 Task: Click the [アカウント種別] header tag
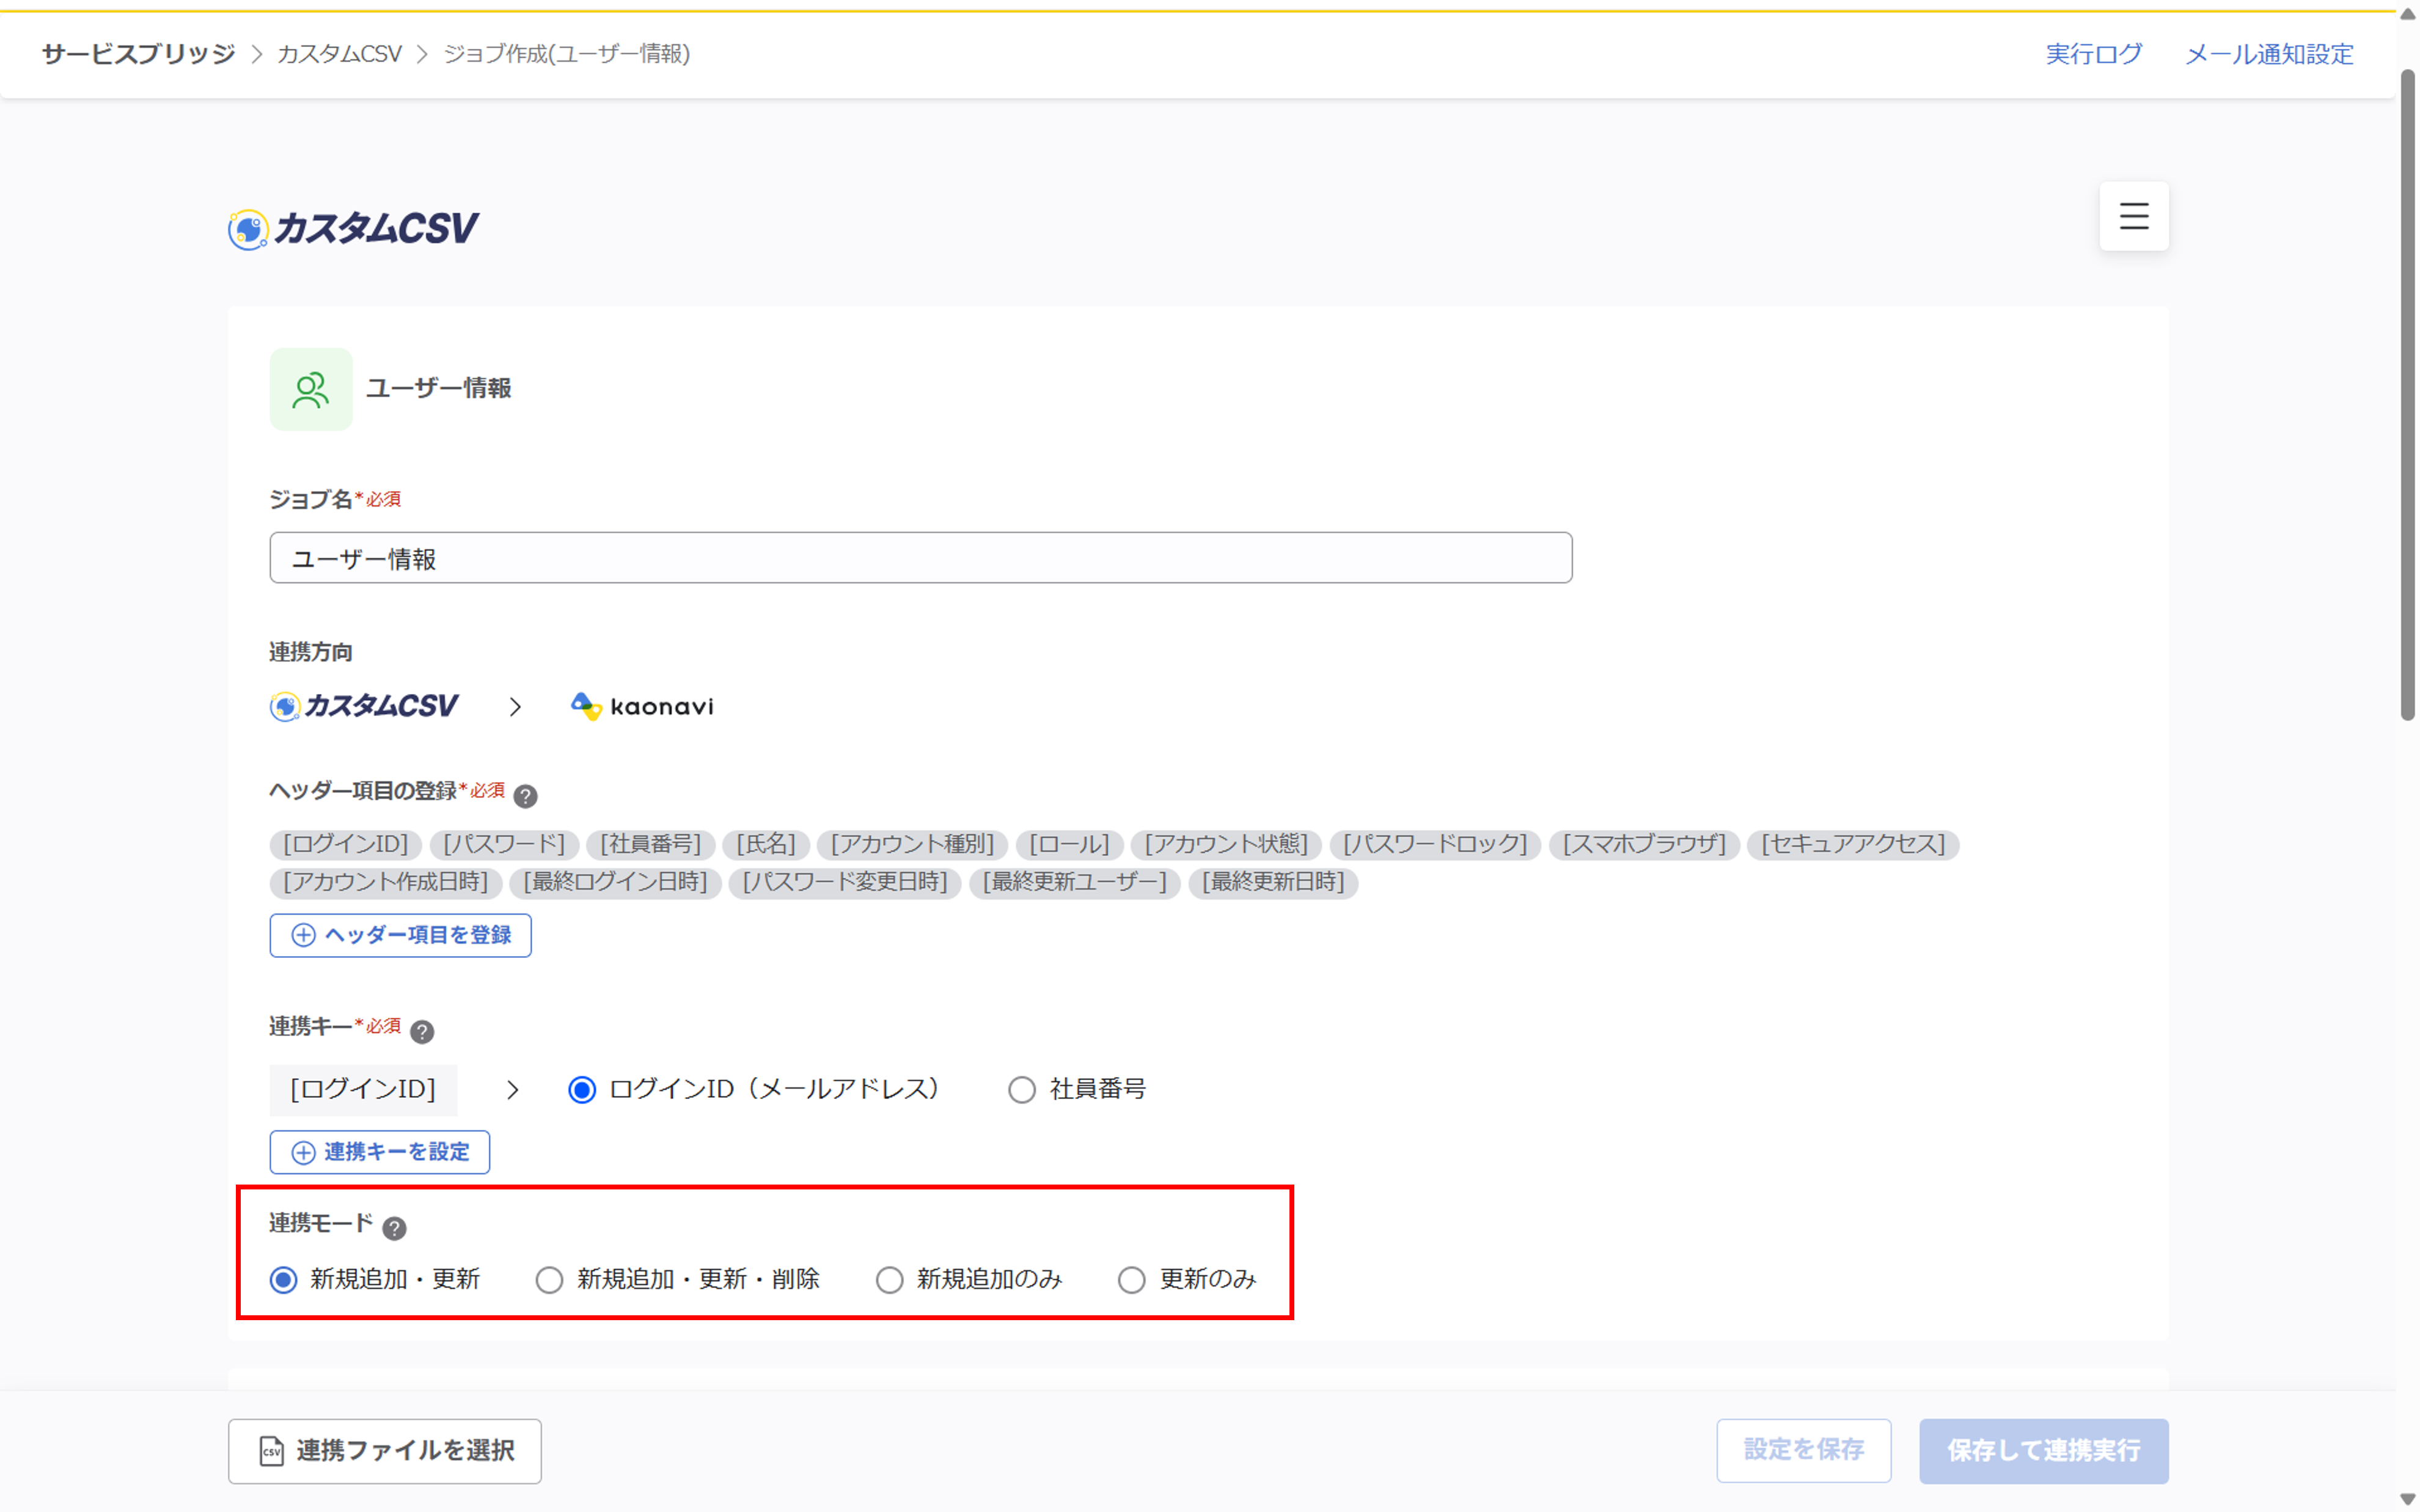coord(912,845)
